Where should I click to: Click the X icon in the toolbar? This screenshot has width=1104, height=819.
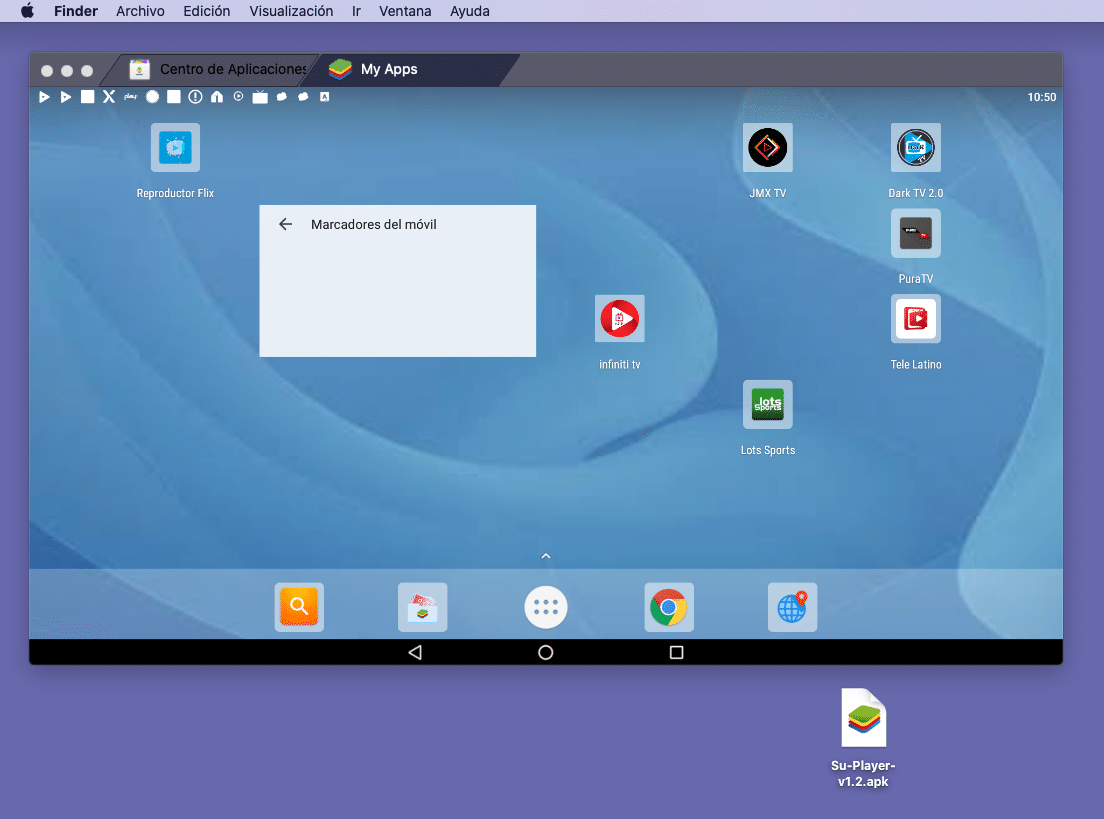click(108, 96)
